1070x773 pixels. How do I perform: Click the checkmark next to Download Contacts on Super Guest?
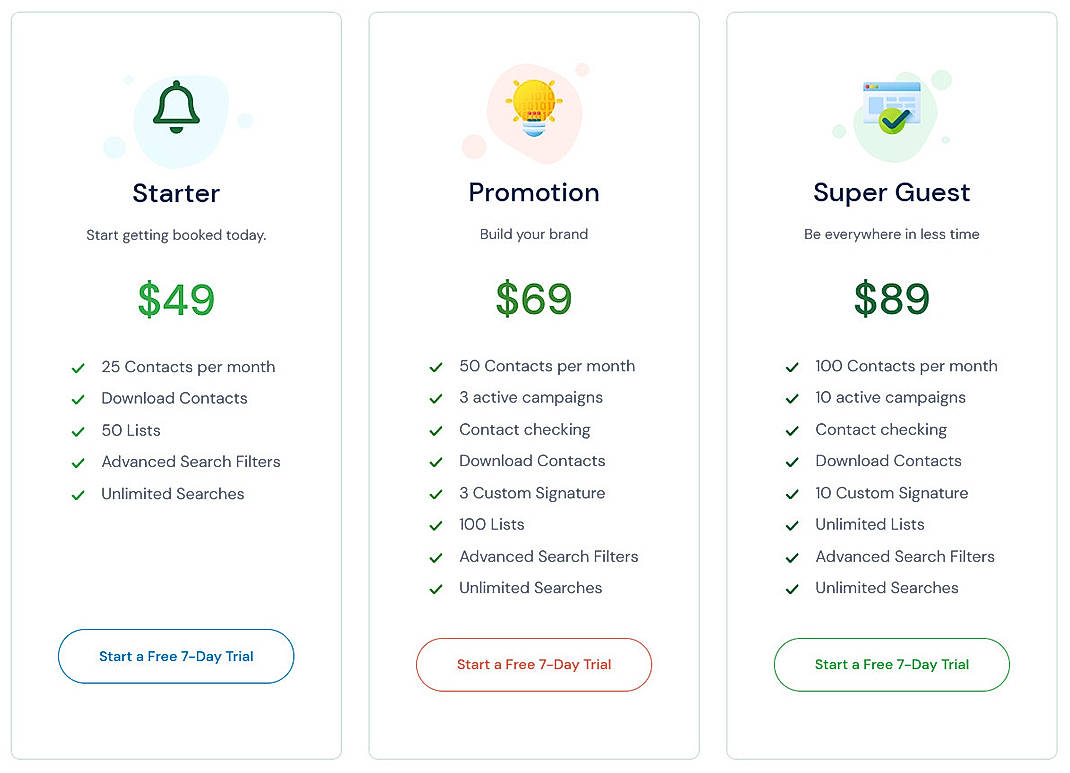pyautogui.click(x=792, y=461)
